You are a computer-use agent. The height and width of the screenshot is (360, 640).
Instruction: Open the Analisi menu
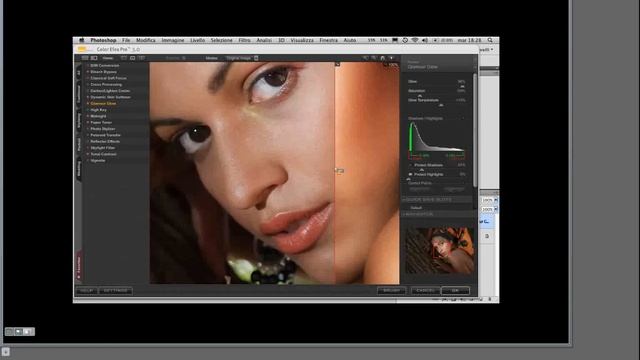pos(264,40)
